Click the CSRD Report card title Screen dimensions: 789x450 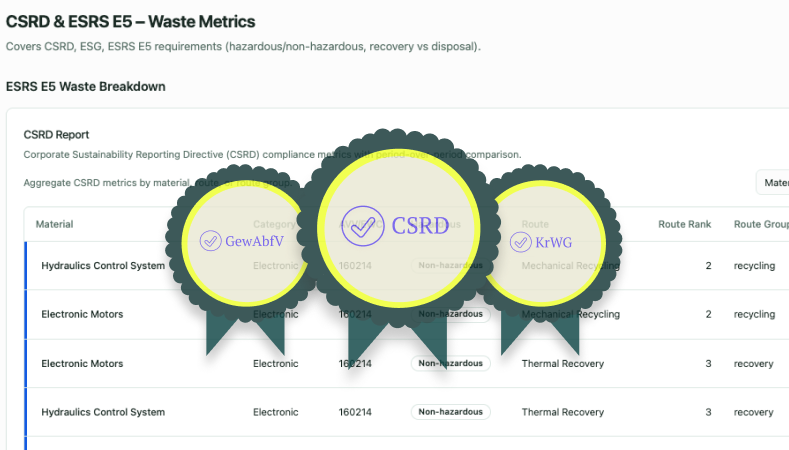[56, 134]
